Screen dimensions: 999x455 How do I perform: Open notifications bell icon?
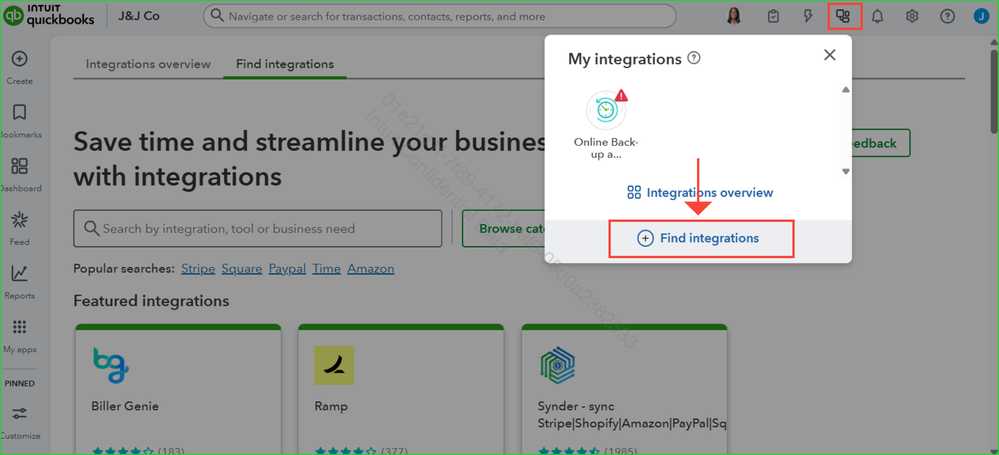tap(878, 17)
